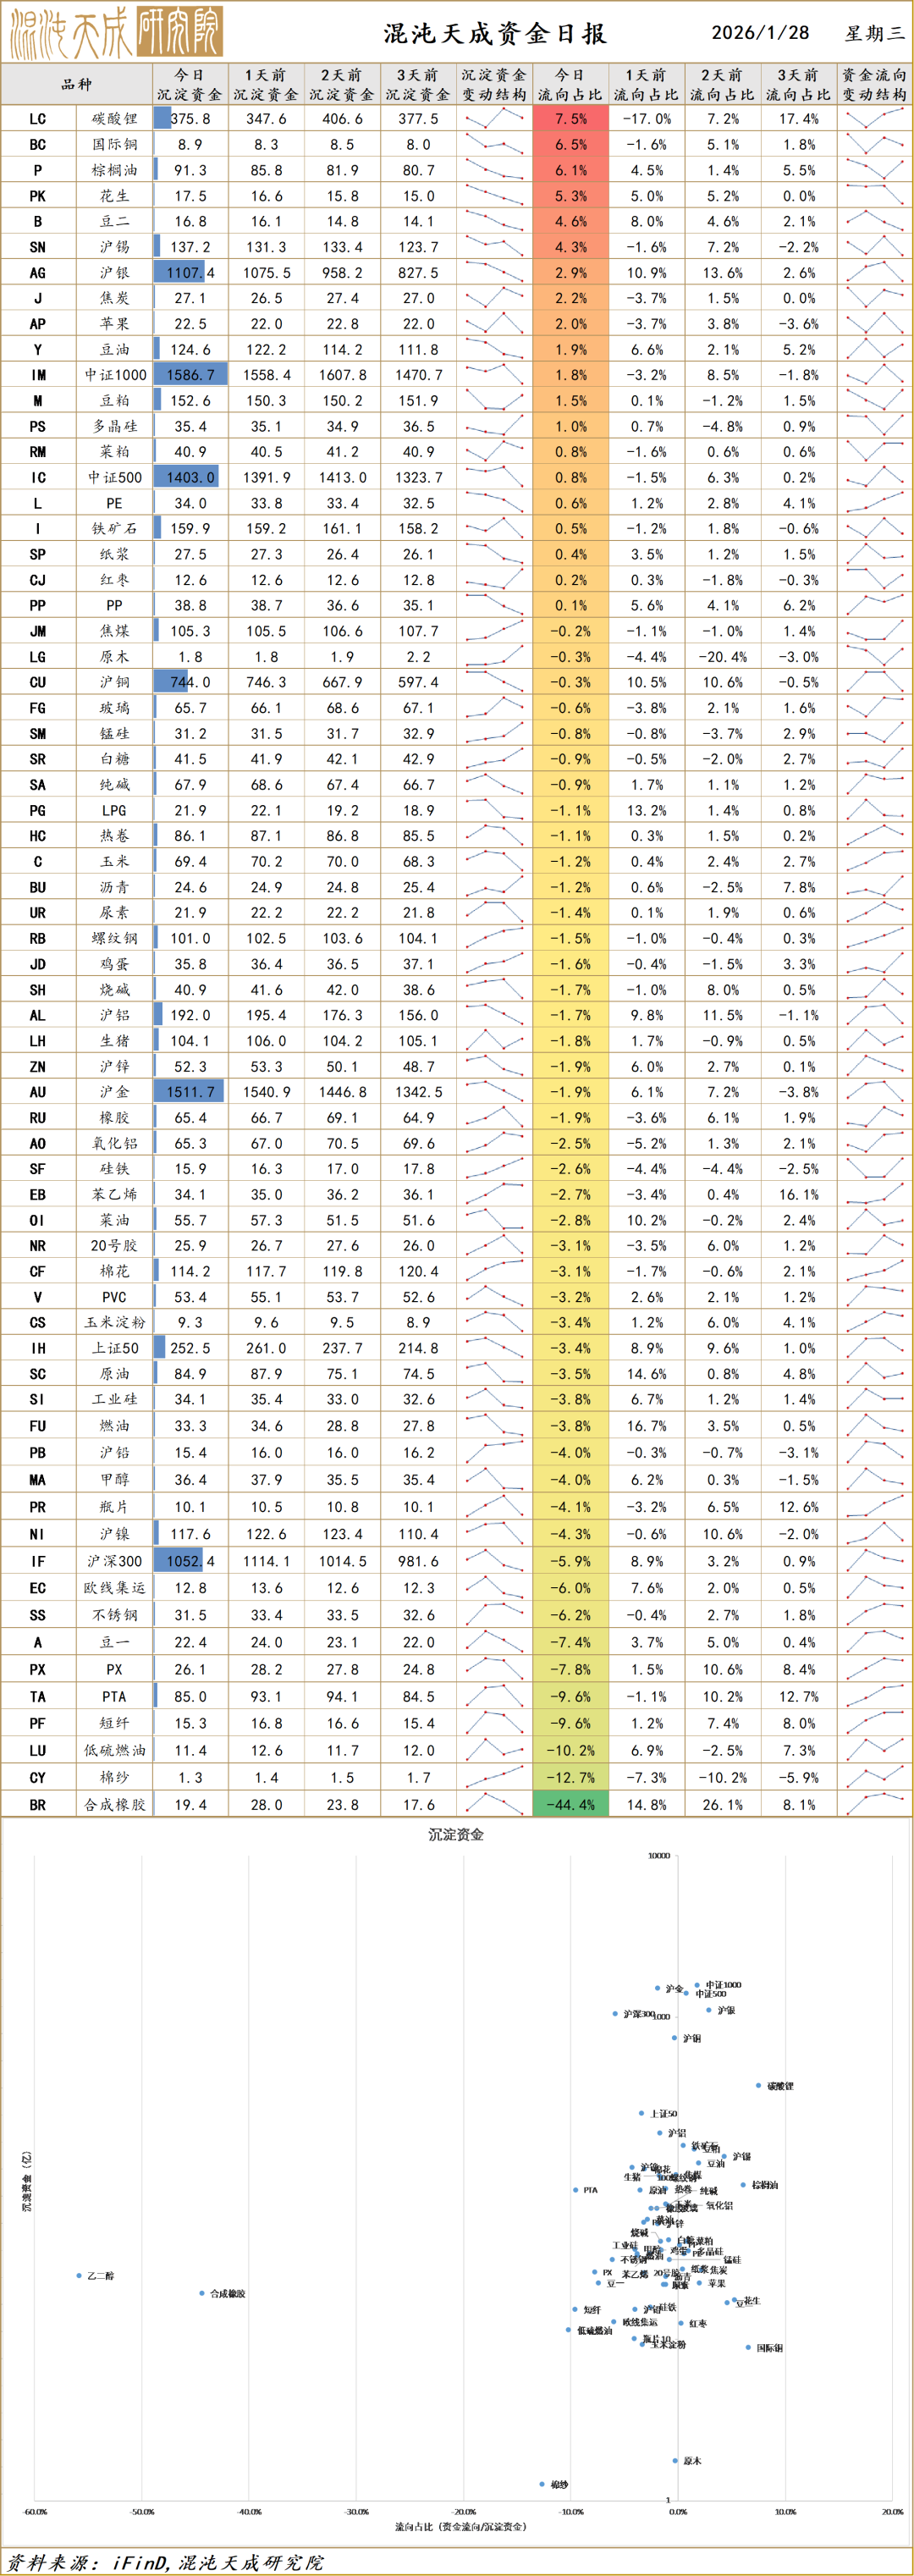This screenshot has height=2576, width=914.
Task: Click the 10000 y-axis tick label
Action: click(659, 1855)
